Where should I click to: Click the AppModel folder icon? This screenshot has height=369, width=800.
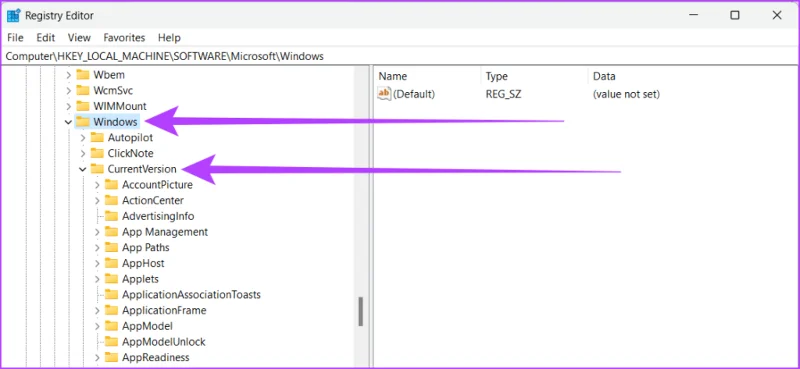click(111, 326)
